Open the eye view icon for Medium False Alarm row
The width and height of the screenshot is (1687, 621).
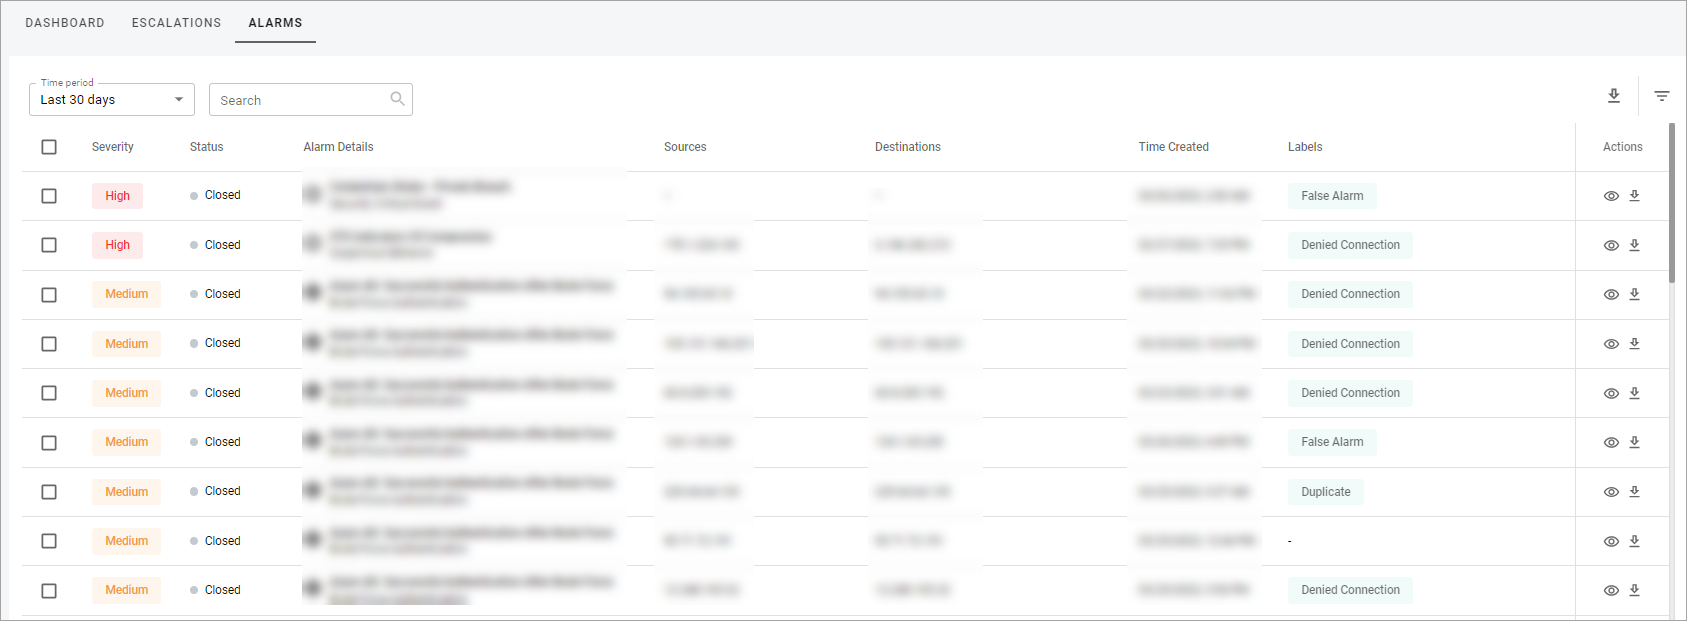point(1611,442)
